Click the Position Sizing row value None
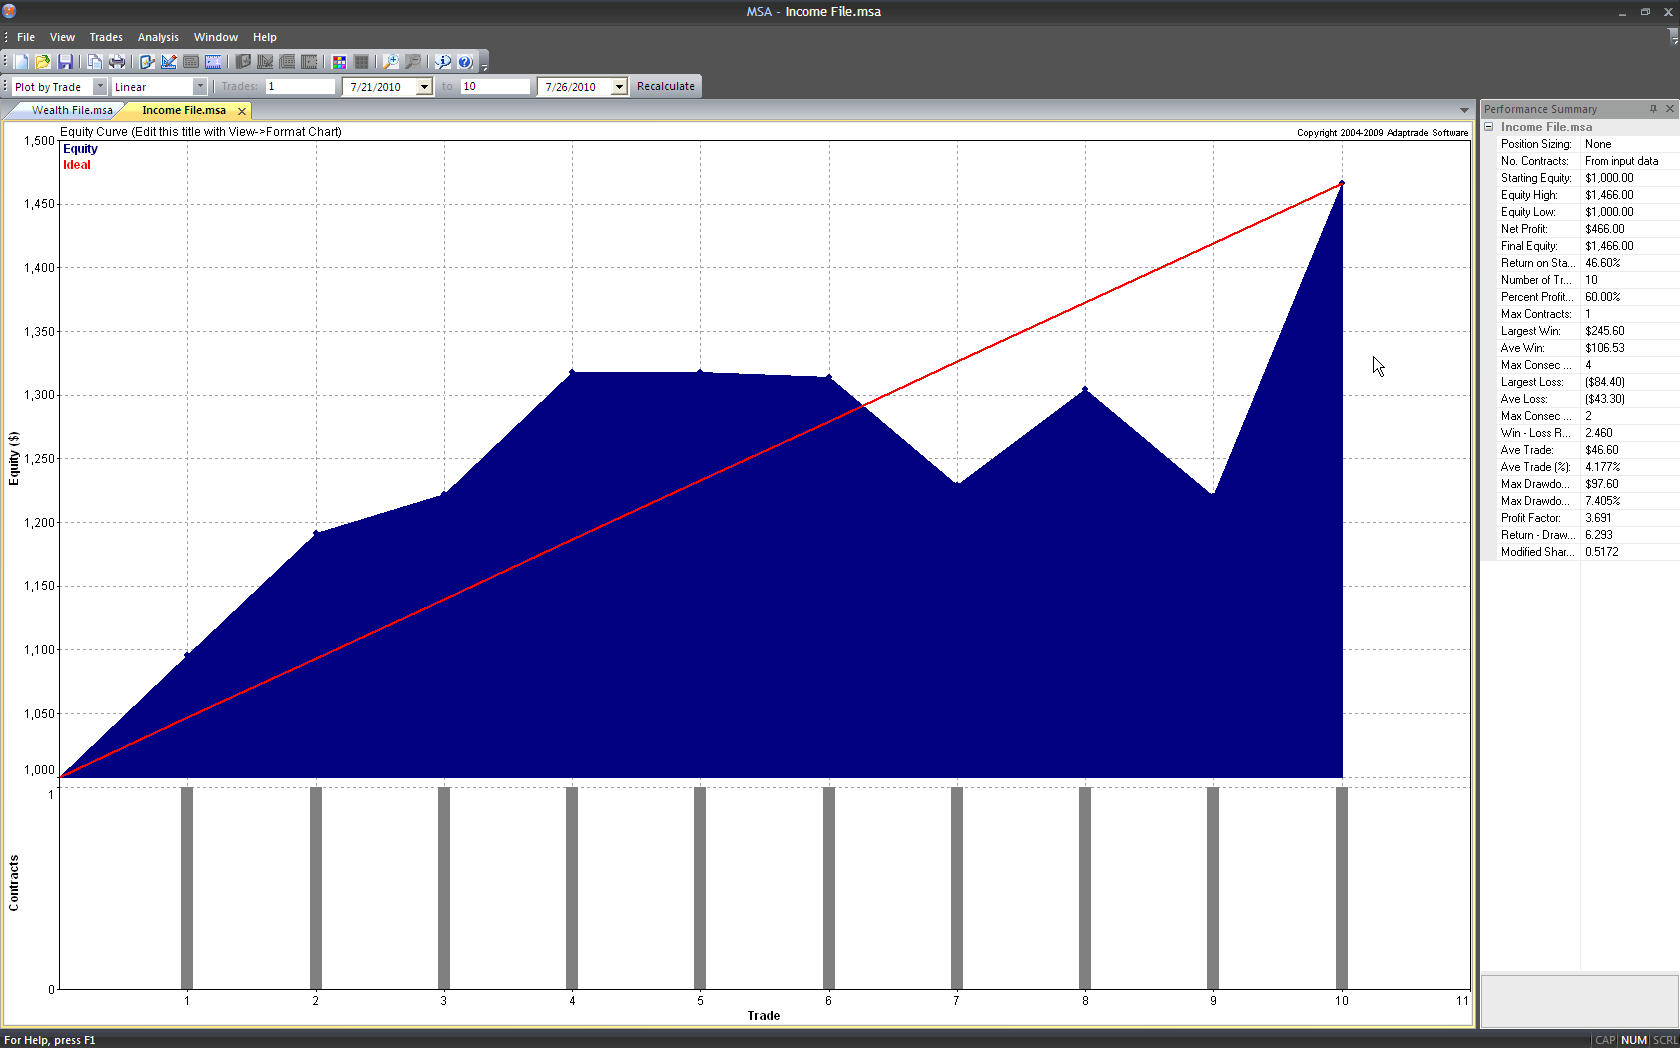 pyautogui.click(x=1598, y=144)
